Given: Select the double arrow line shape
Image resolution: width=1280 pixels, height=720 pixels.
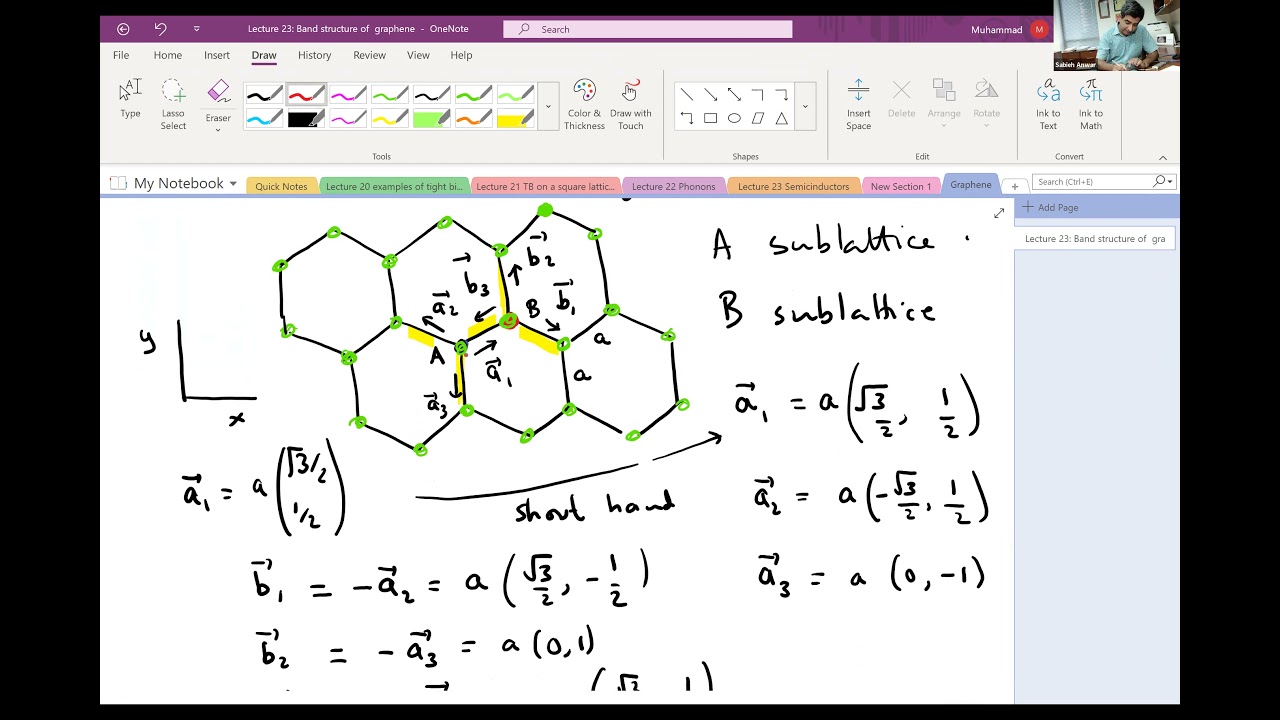Looking at the screenshot, I should (x=734, y=94).
